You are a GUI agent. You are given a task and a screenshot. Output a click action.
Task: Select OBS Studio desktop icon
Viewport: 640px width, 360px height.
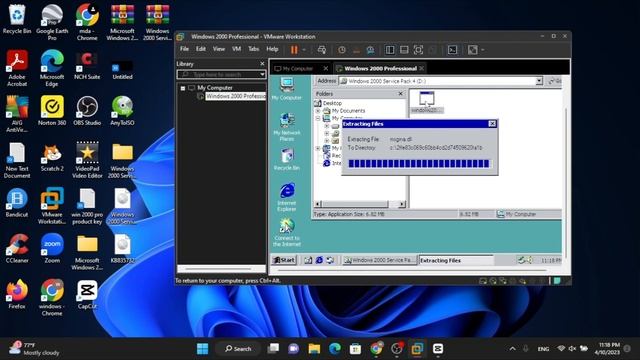click(87, 111)
